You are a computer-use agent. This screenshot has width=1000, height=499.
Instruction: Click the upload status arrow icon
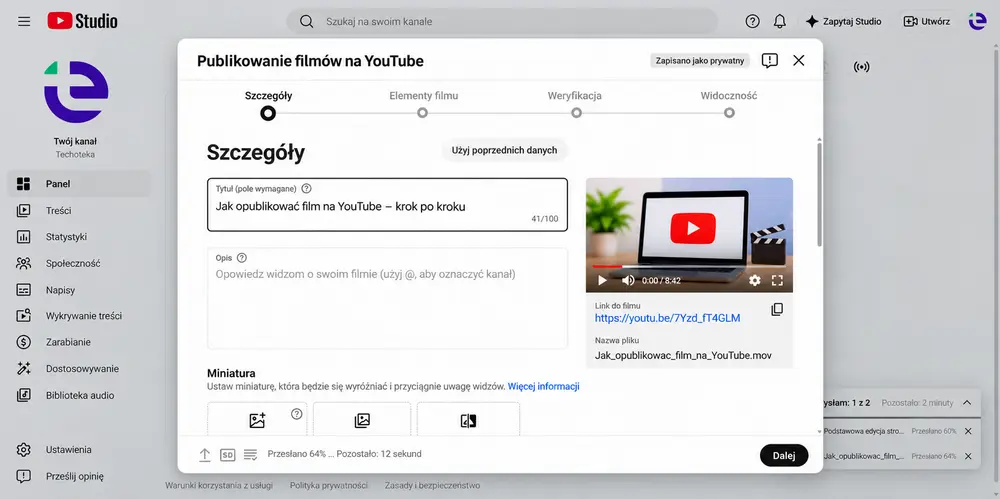(x=205, y=455)
